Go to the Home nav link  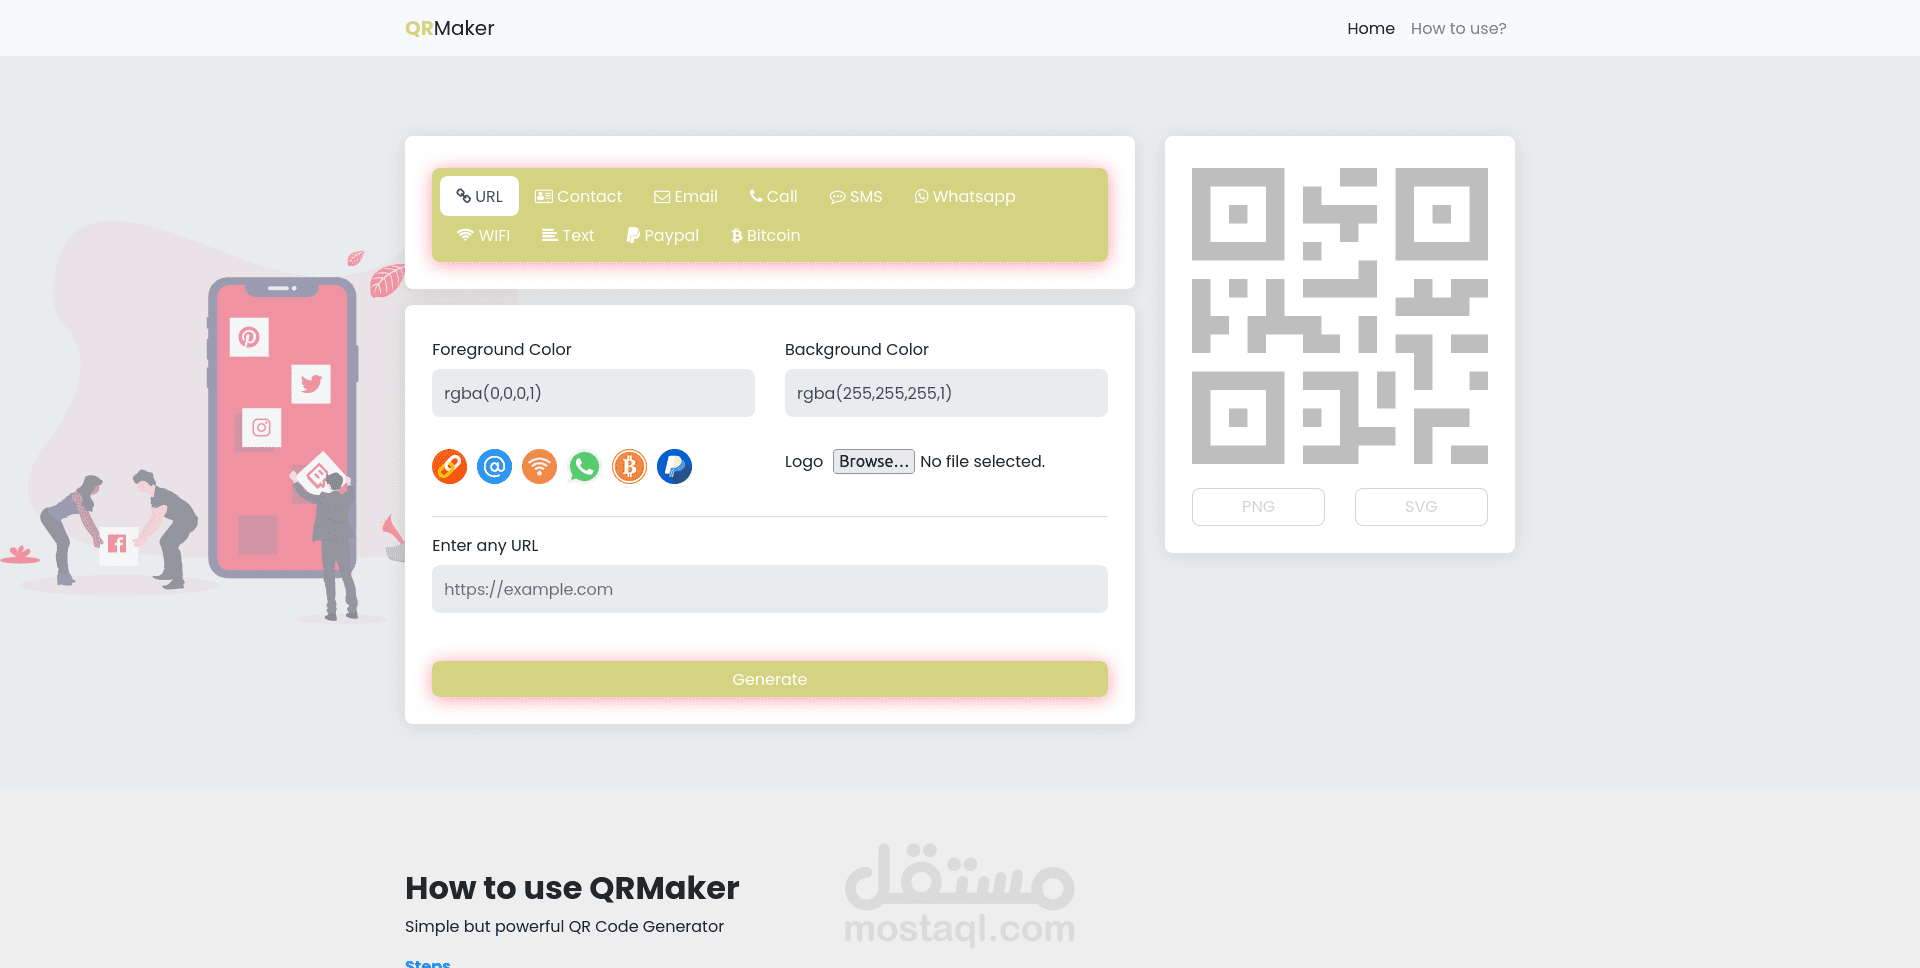point(1370,28)
